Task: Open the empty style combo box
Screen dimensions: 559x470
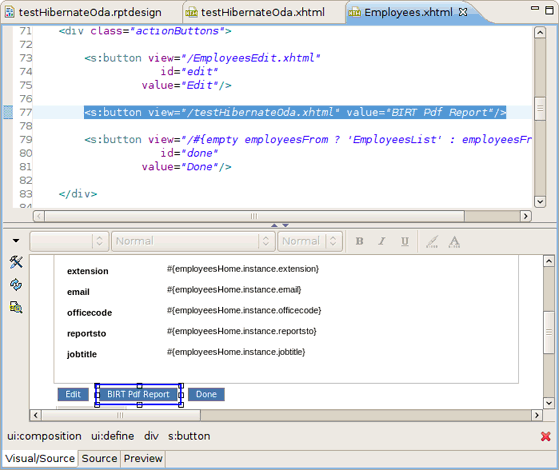Action: pos(69,241)
